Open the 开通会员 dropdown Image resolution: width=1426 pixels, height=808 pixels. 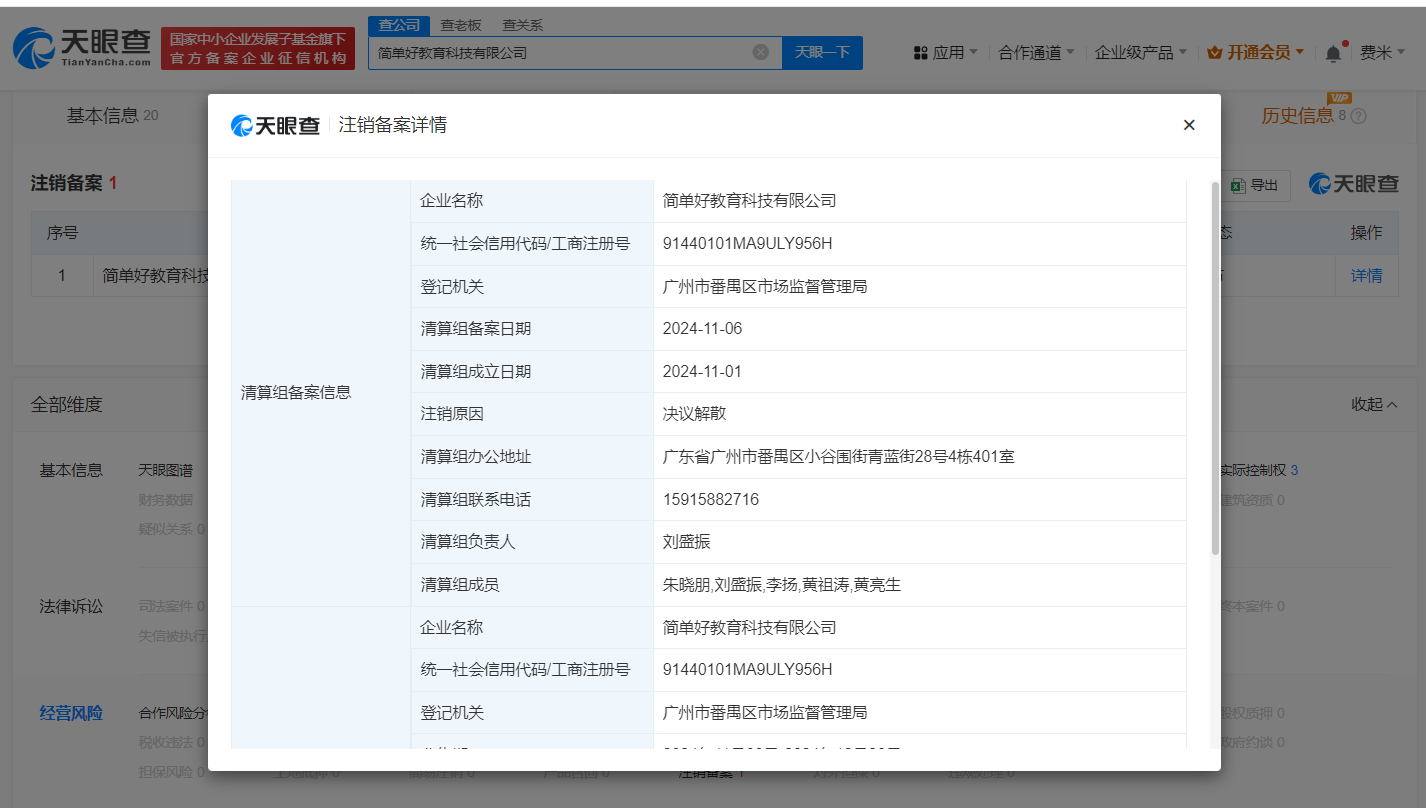coord(1256,53)
